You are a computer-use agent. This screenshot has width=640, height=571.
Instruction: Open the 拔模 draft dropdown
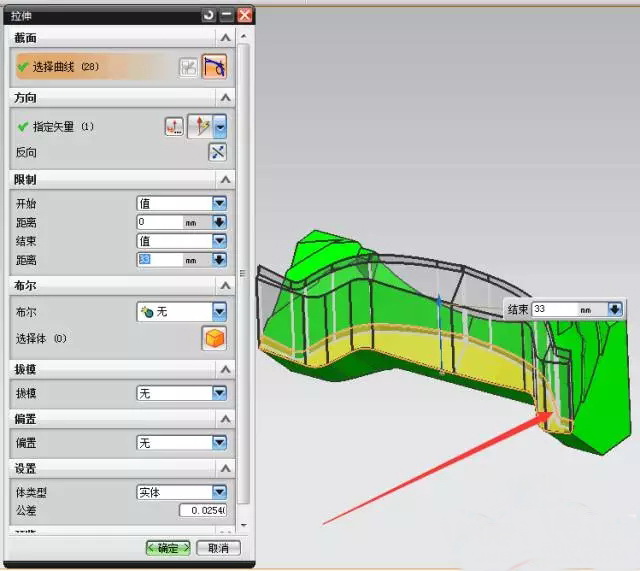pos(219,393)
